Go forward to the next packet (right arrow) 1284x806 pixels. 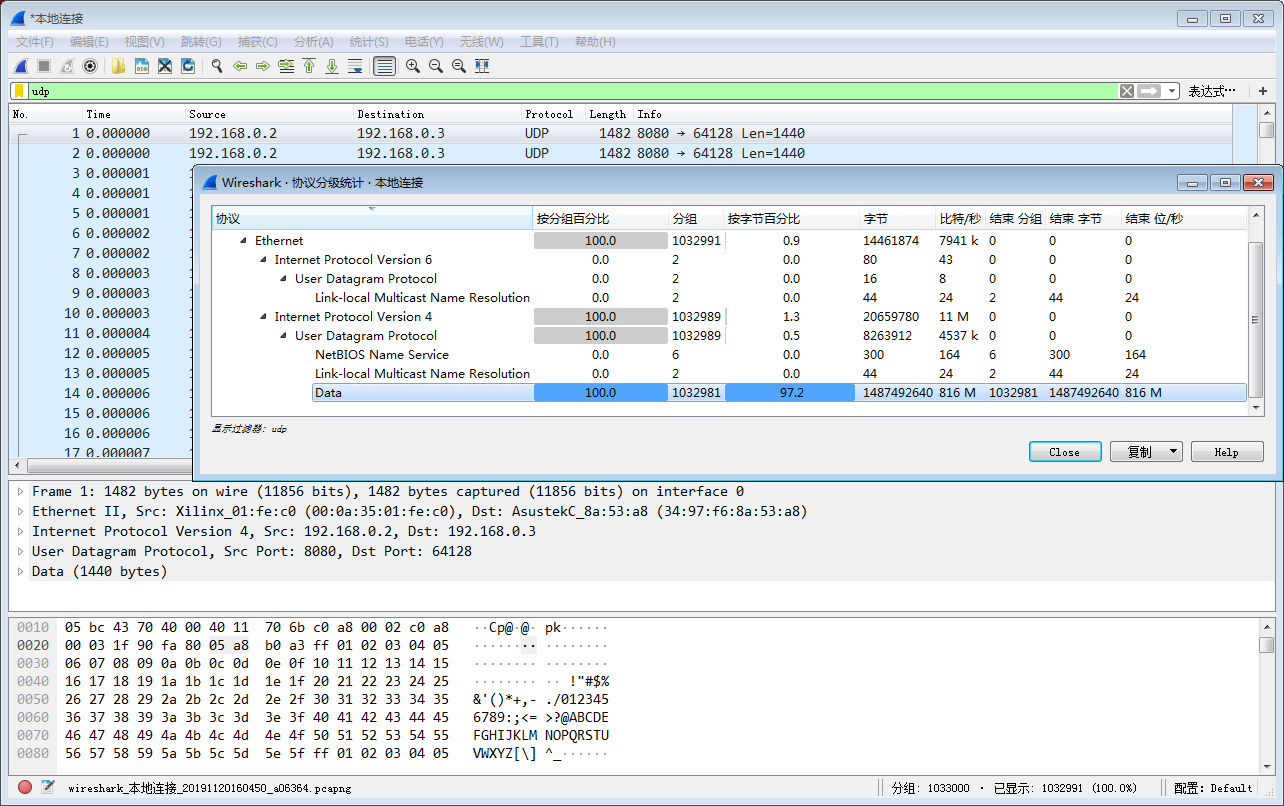coord(263,66)
